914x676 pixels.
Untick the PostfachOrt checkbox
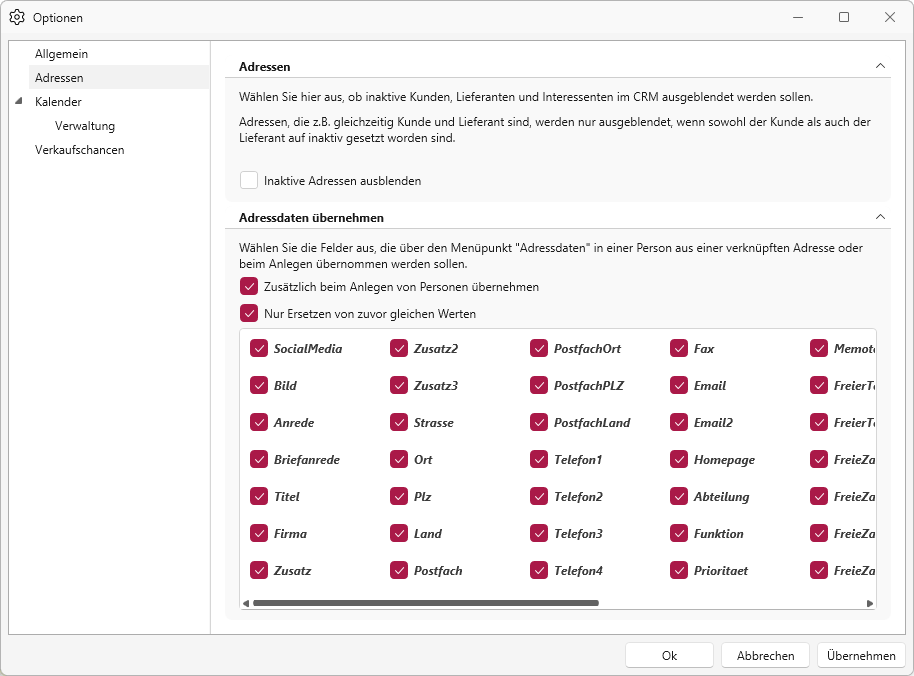click(x=539, y=348)
